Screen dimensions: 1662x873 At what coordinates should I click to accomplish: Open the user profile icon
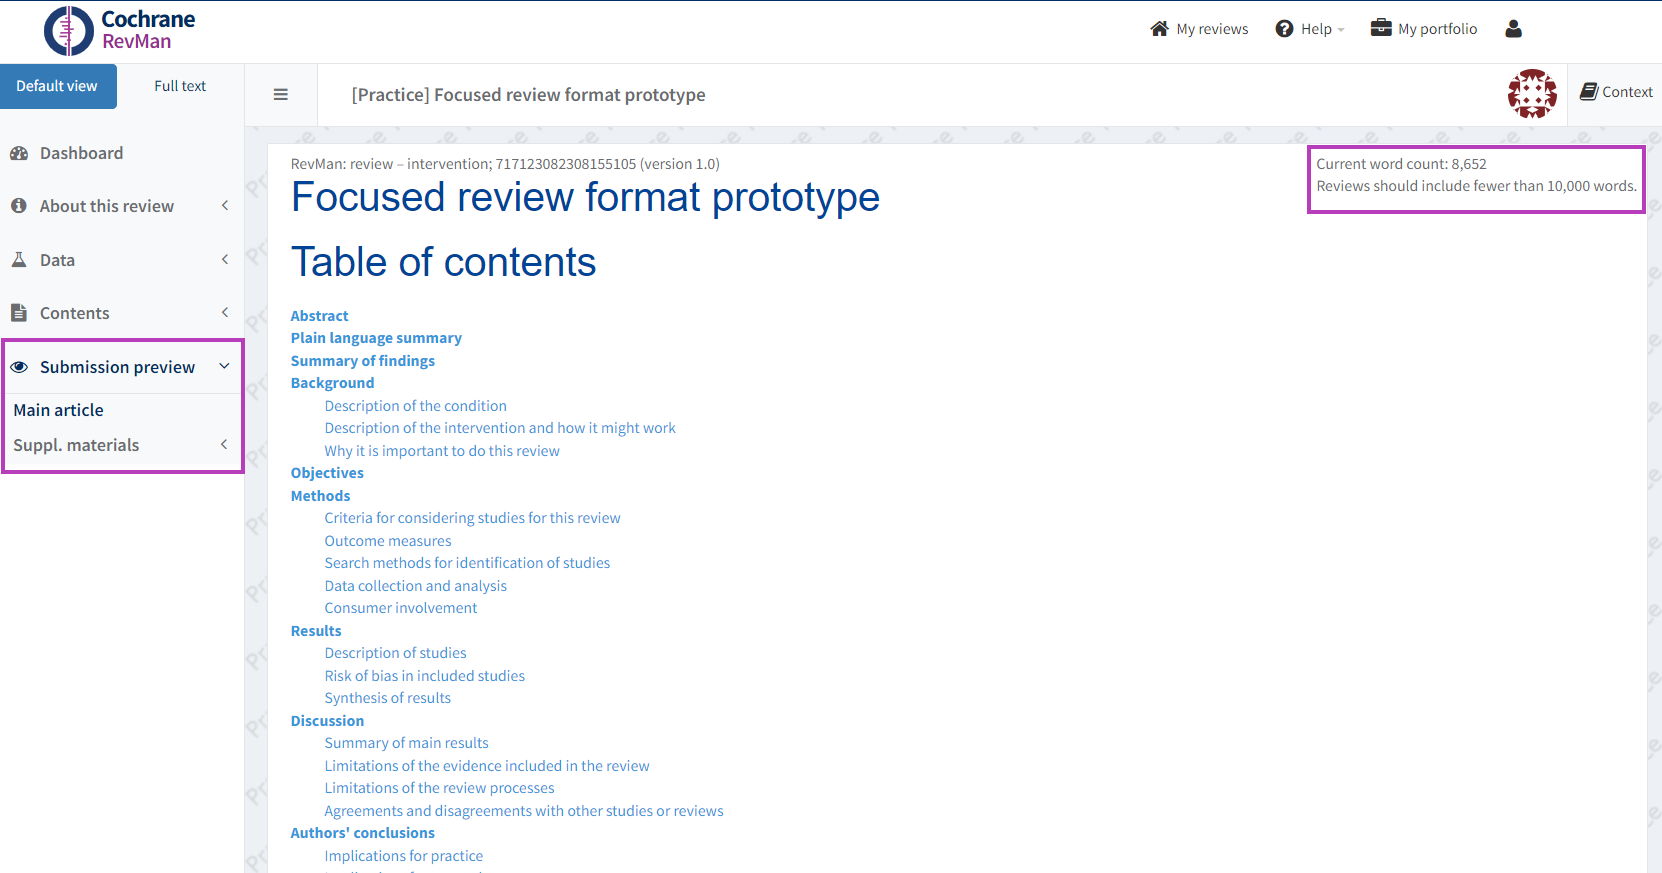pyautogui.click(x=1513, y=29)
